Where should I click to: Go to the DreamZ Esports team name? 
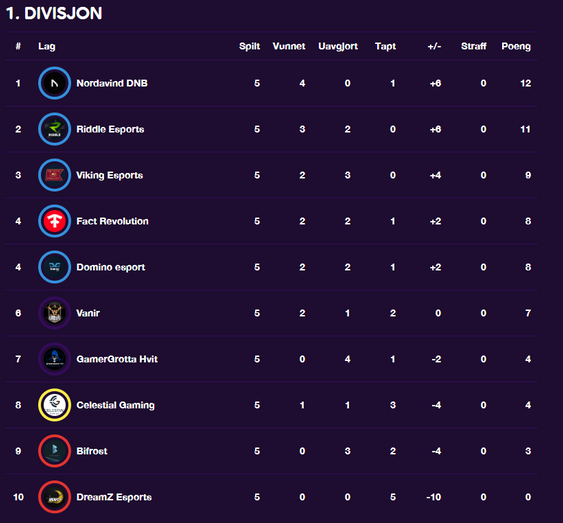[x=114, y=497]
